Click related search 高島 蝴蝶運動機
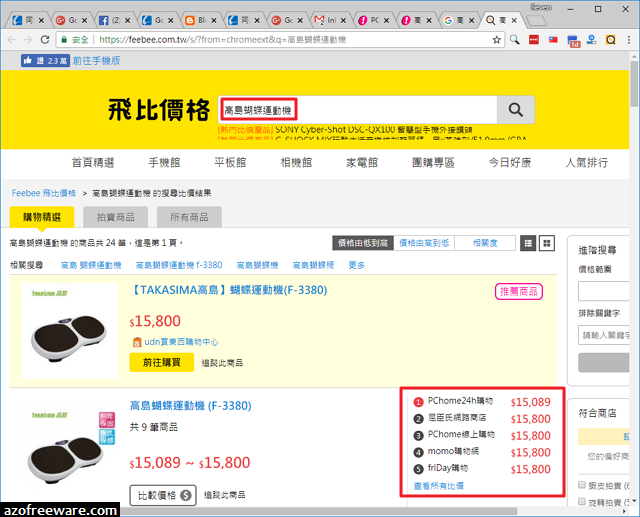 click(x=91, y=265)
